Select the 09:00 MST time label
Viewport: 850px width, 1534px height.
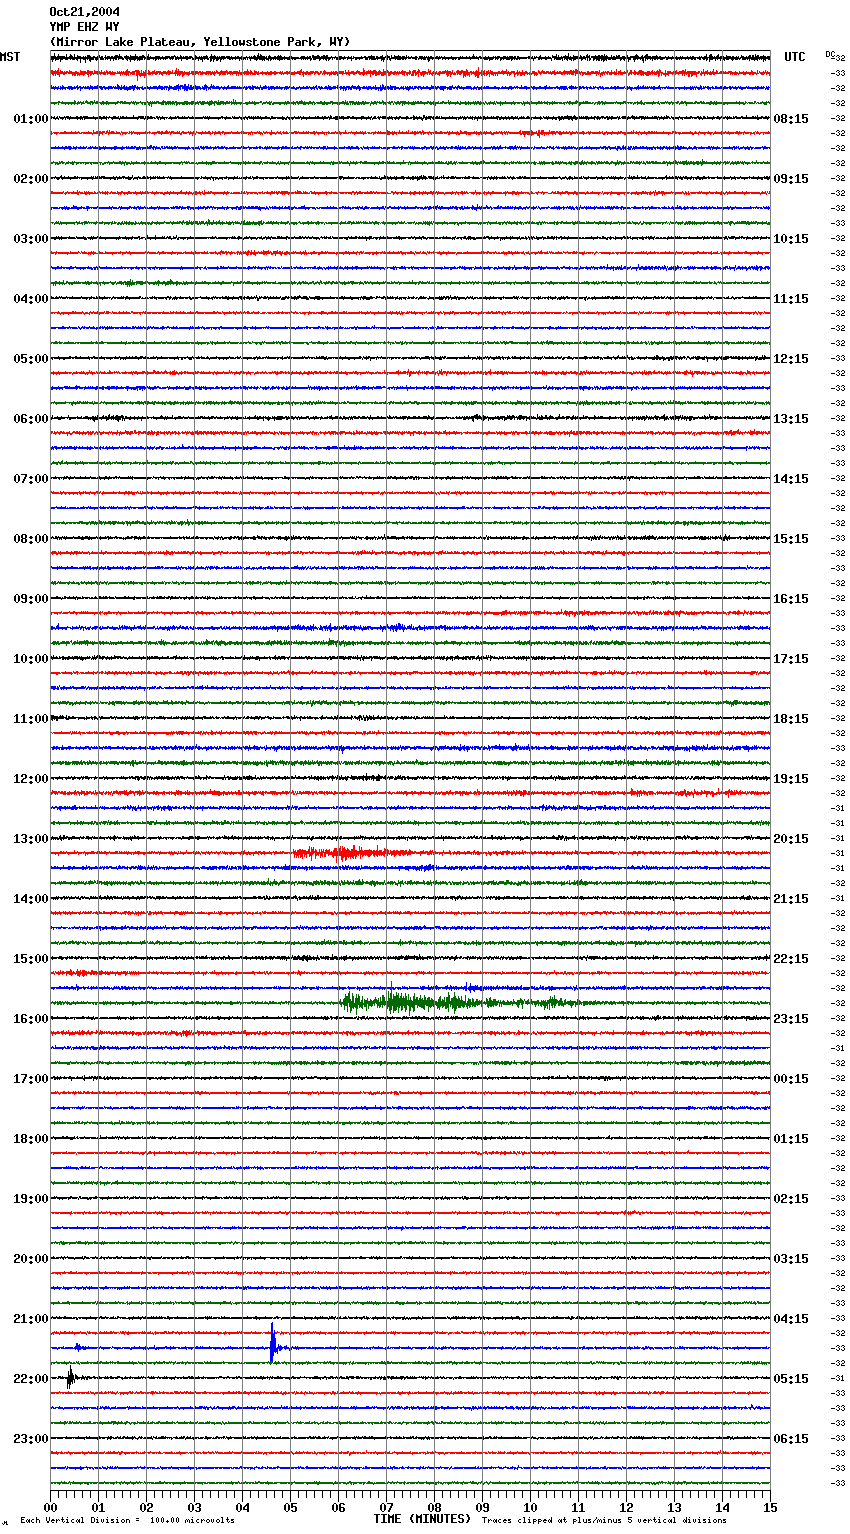(31, 599)
